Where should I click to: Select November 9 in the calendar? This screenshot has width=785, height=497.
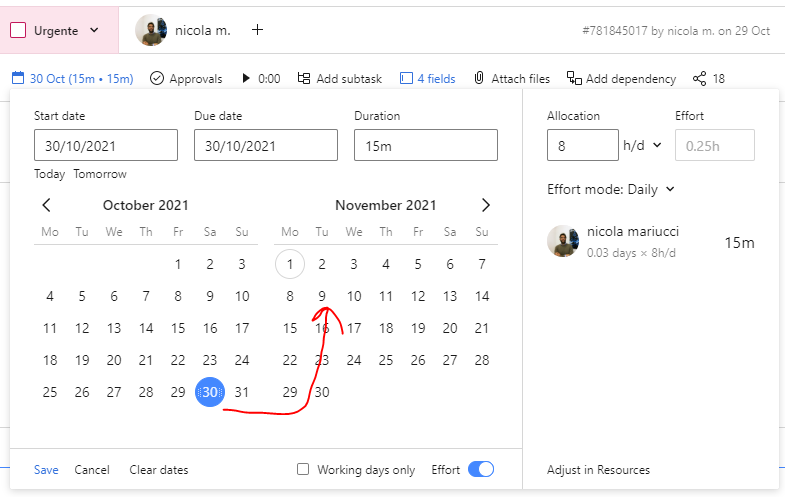[x=322, y=296]
